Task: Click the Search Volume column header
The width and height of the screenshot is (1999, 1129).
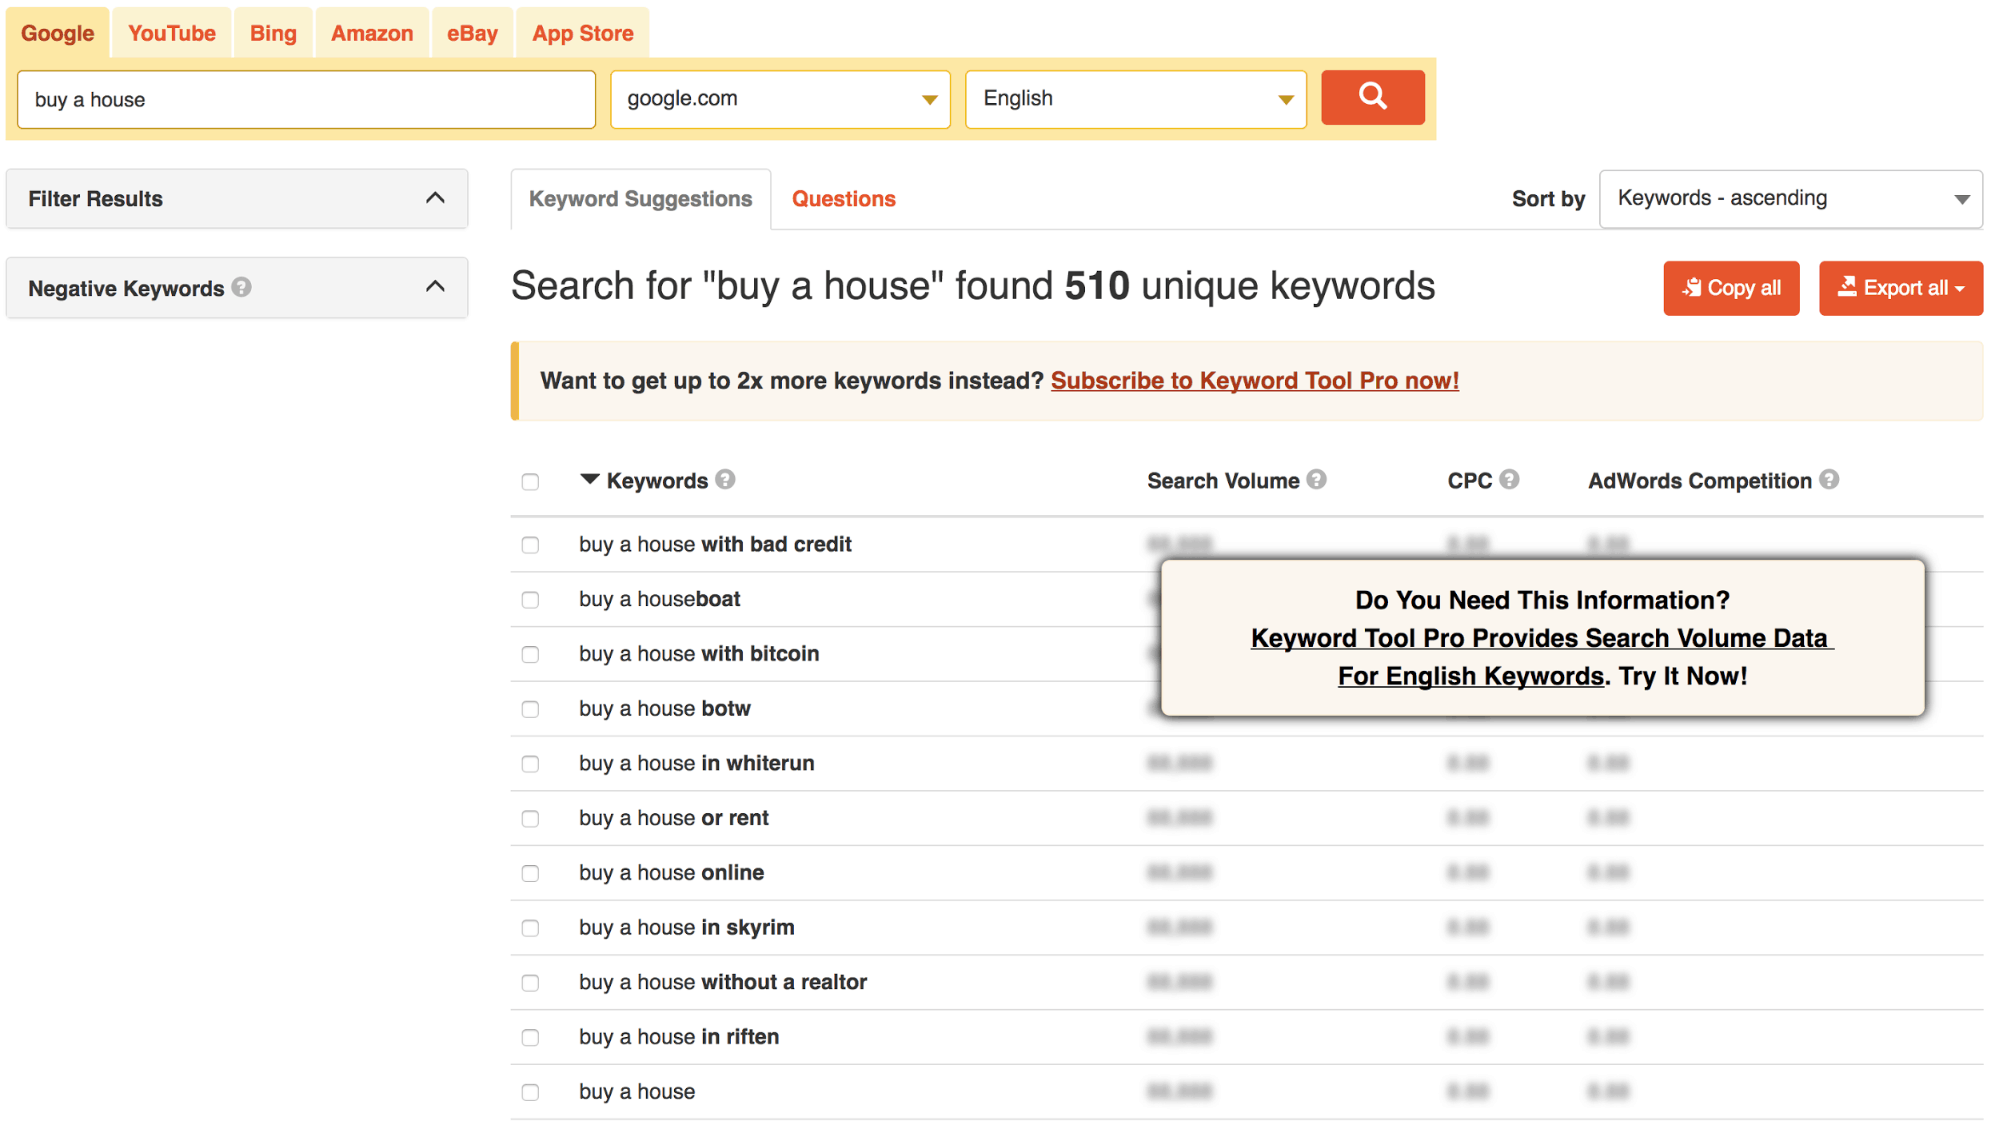Action: pos(1223,481)
